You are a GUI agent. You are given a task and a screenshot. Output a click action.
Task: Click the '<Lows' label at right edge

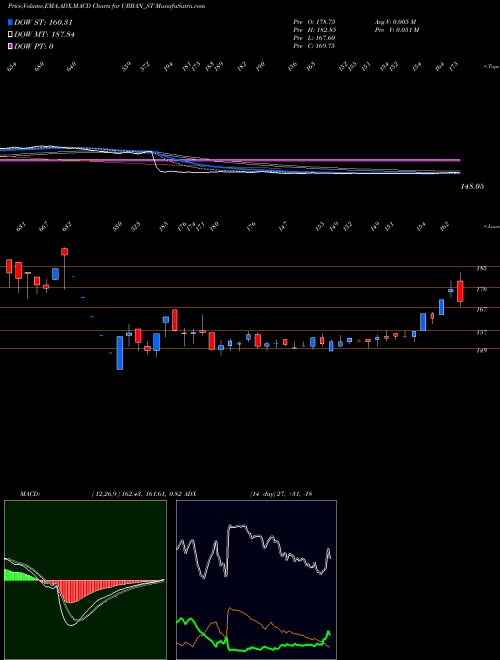491,226
